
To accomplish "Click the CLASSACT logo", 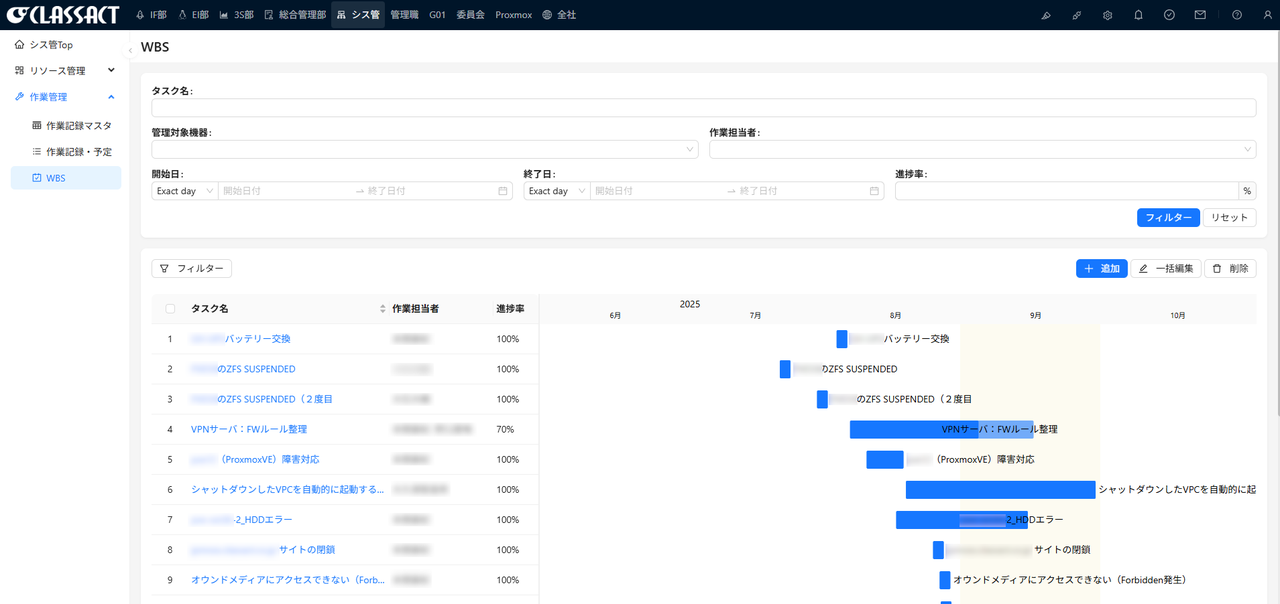I will tap(62, 15).
